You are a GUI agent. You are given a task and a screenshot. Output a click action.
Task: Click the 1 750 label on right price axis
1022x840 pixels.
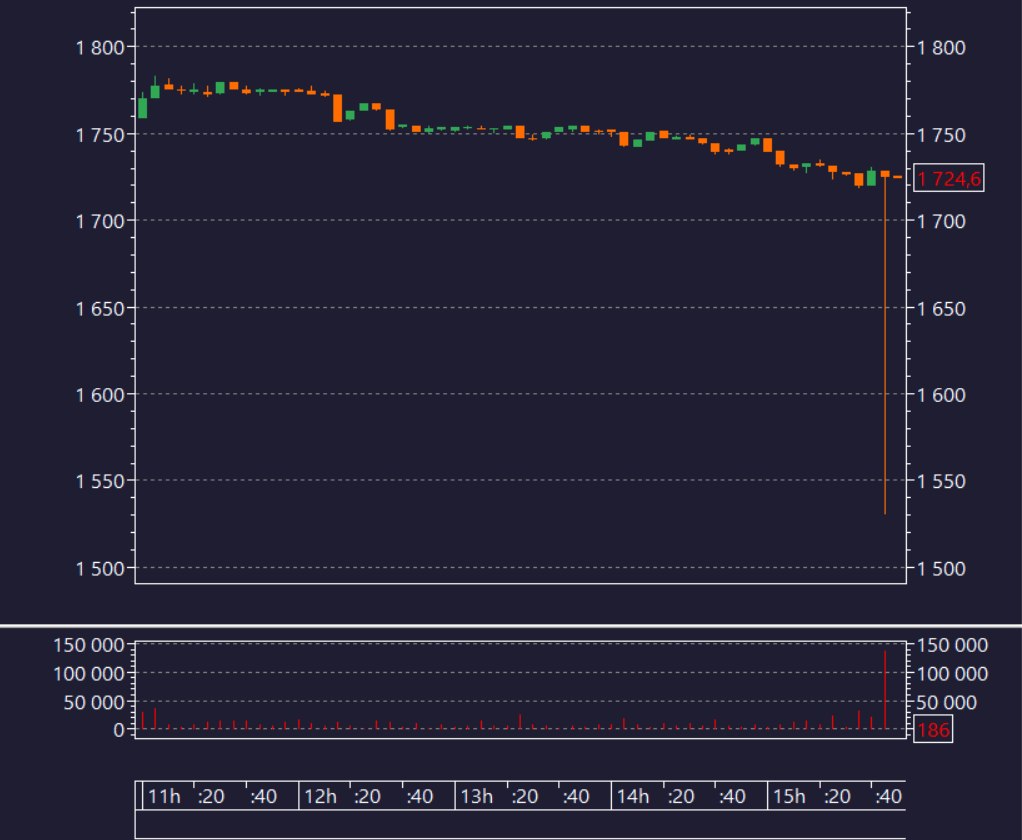click(941, 135)
